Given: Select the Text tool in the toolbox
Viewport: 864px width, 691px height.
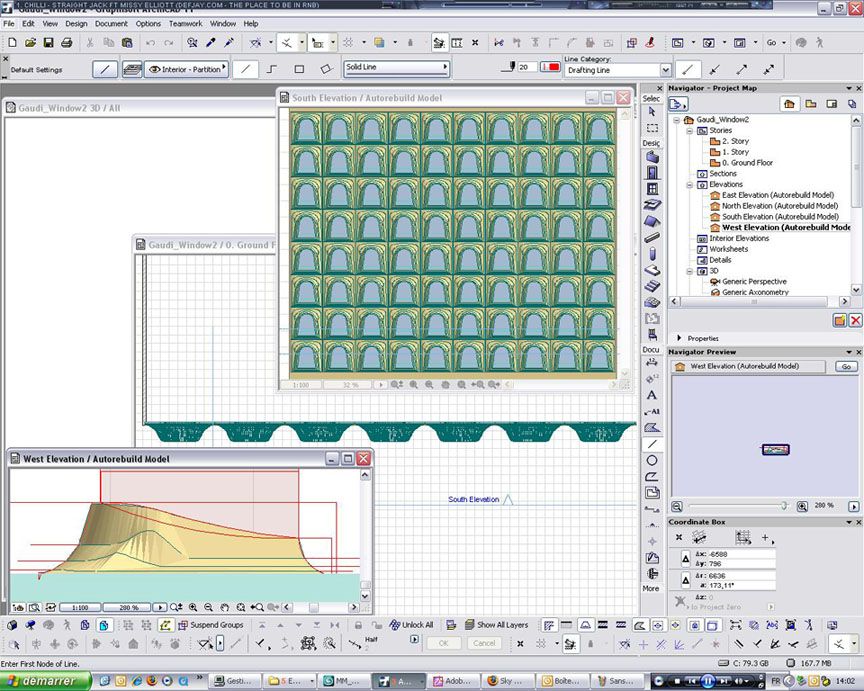Looking at the screenshot, I should 652,395.
